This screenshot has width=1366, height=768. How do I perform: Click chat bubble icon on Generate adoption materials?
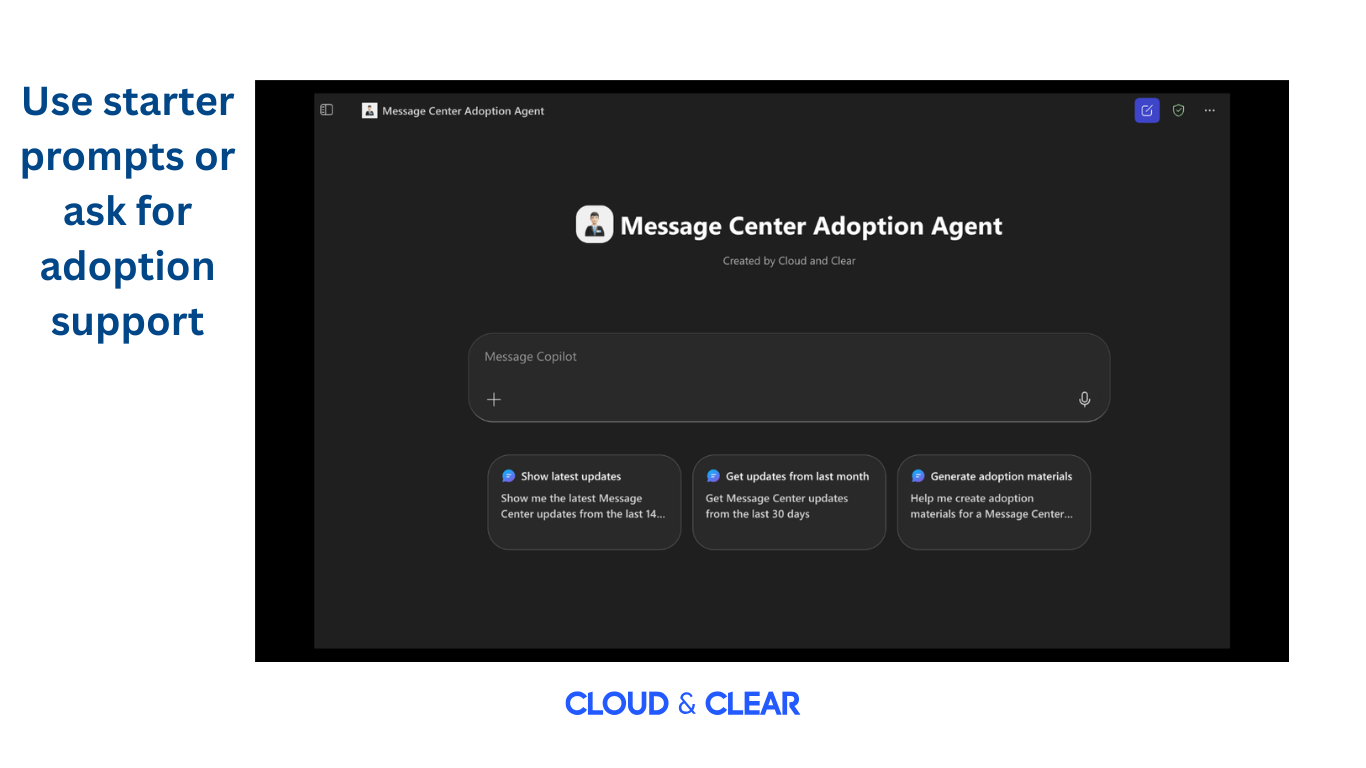[x=918, y=476]
